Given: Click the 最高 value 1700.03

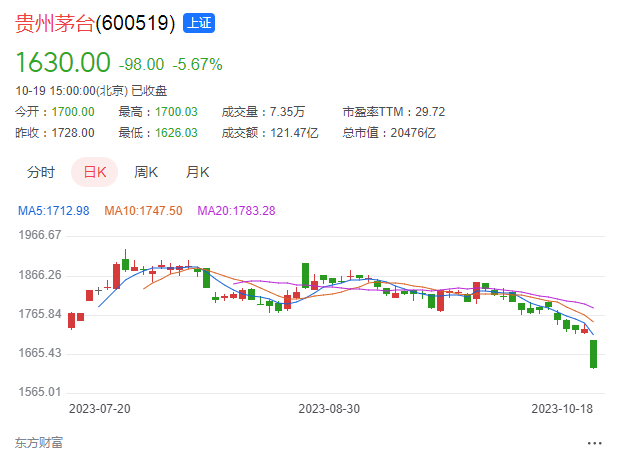Looking at the screenshot, I should (176, 112).
